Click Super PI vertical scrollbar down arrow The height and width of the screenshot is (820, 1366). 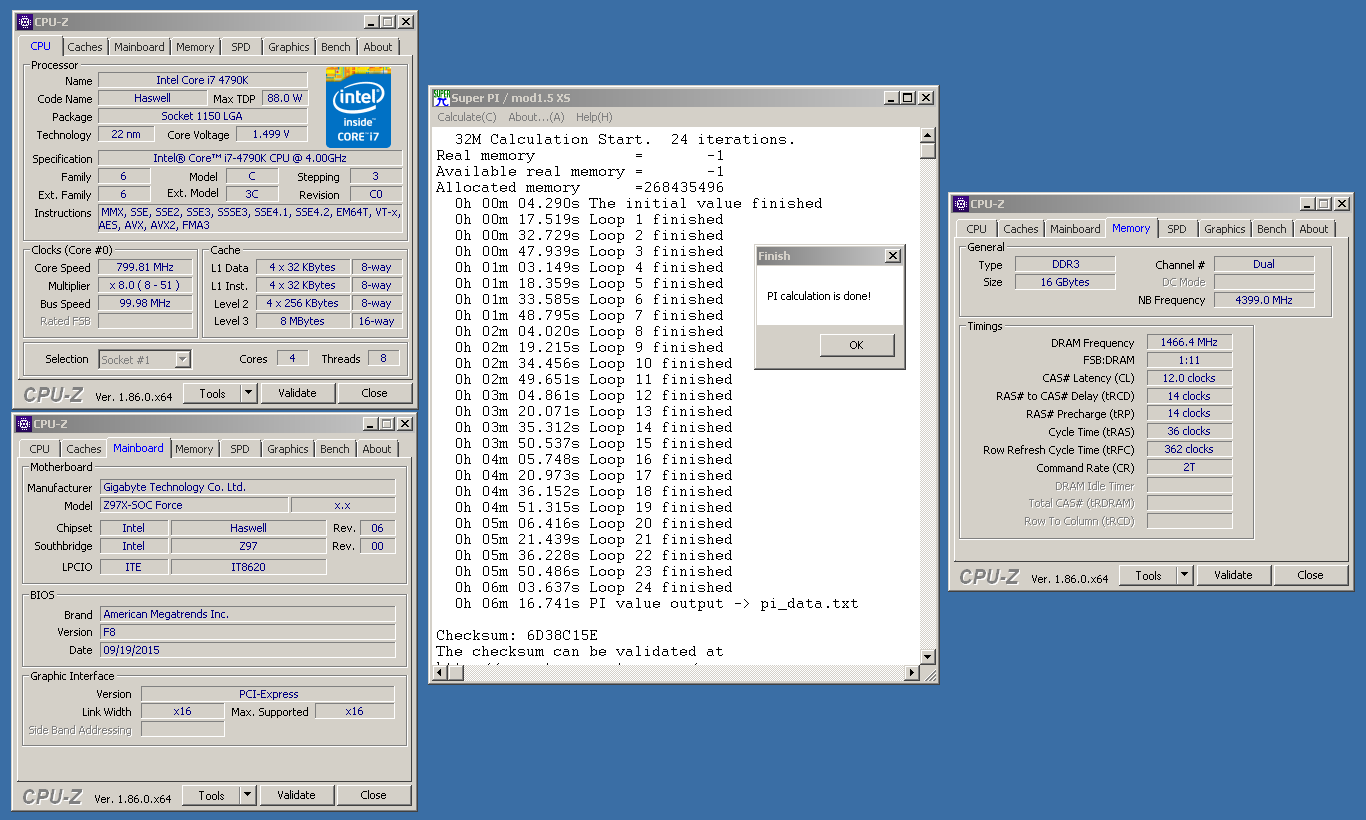pyautogui.click(x=928, y=657)
